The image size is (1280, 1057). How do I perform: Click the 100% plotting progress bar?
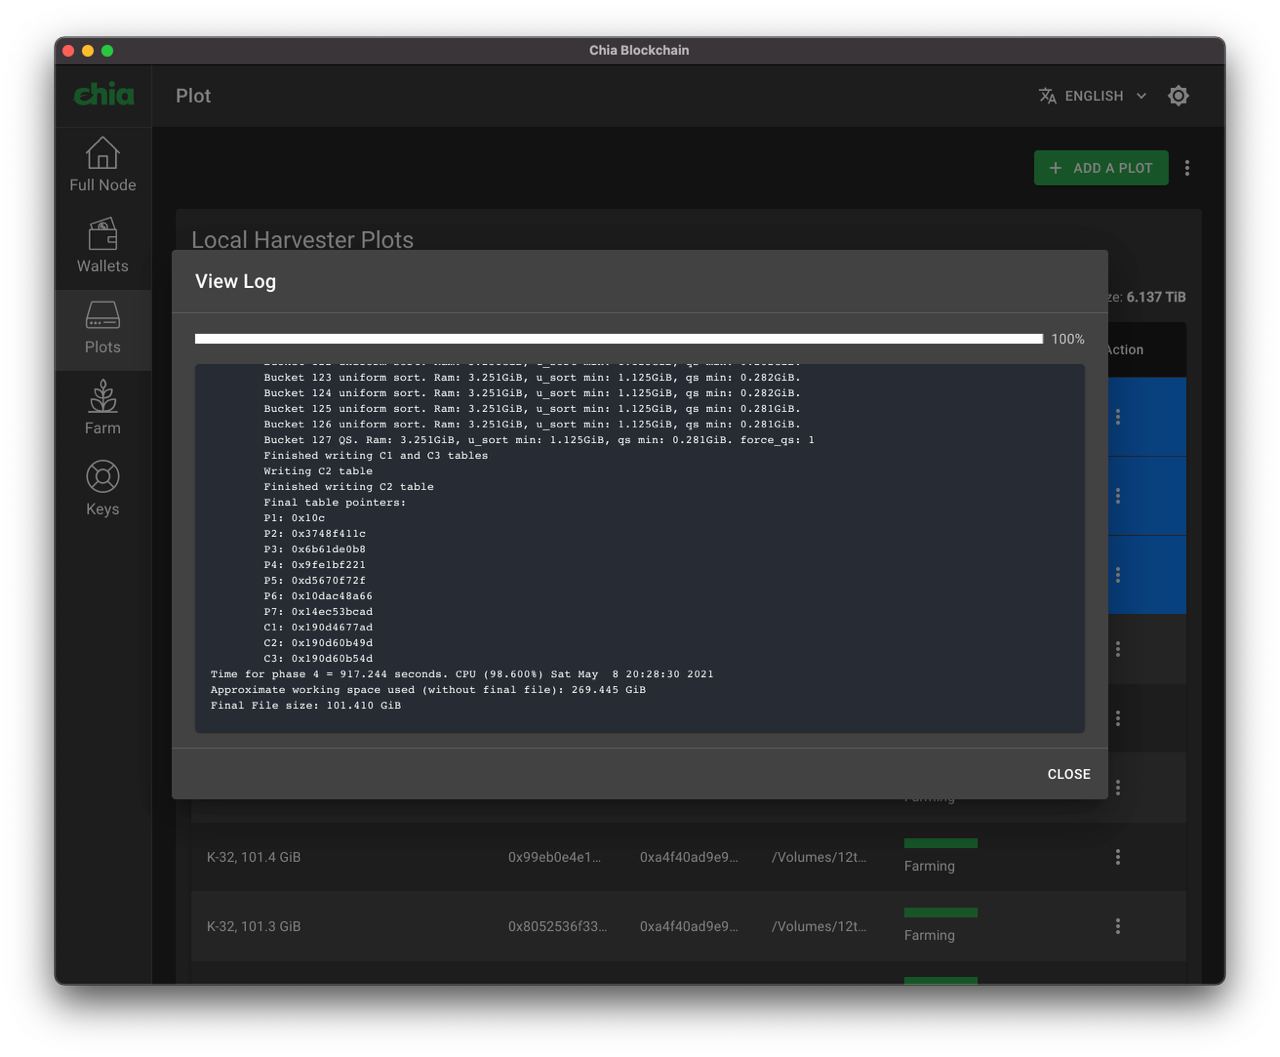coord(619,339)
